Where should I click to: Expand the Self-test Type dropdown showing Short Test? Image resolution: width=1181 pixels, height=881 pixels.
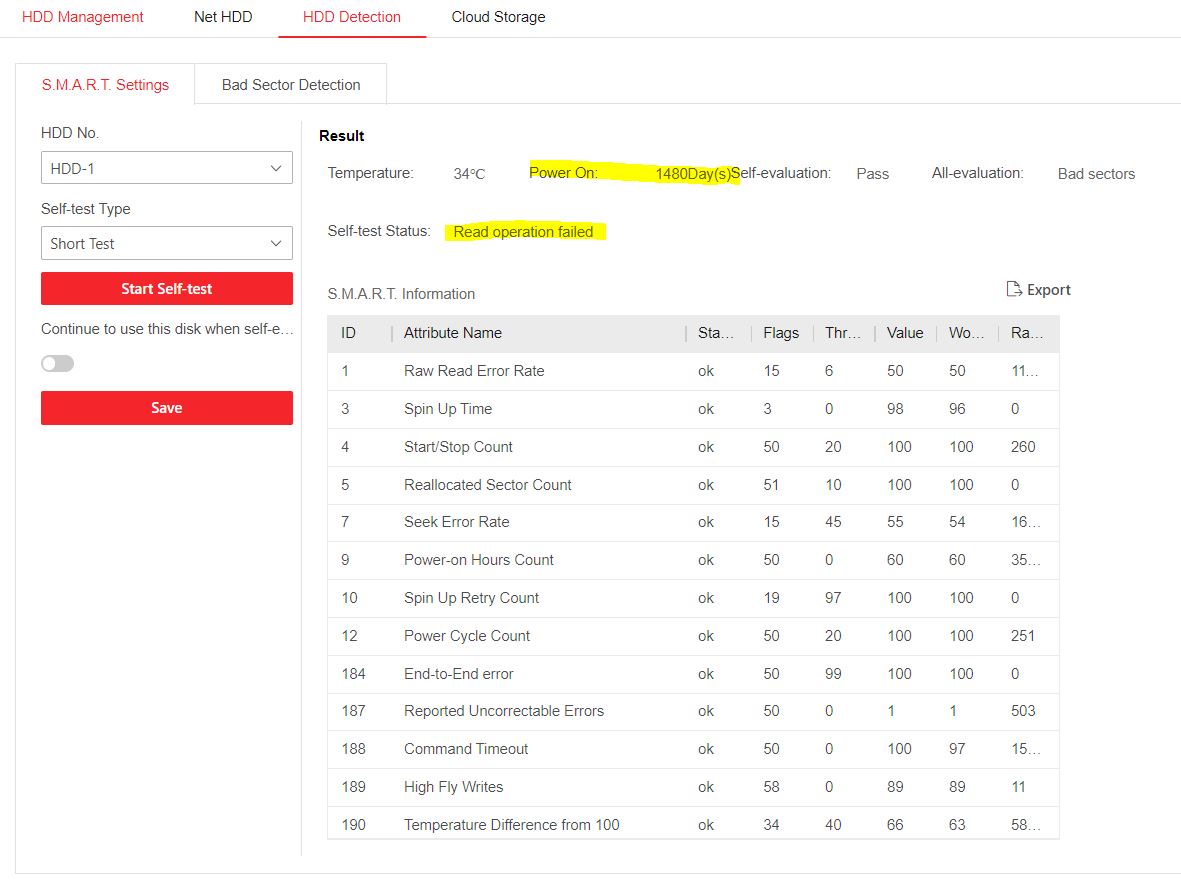point(166,243)
